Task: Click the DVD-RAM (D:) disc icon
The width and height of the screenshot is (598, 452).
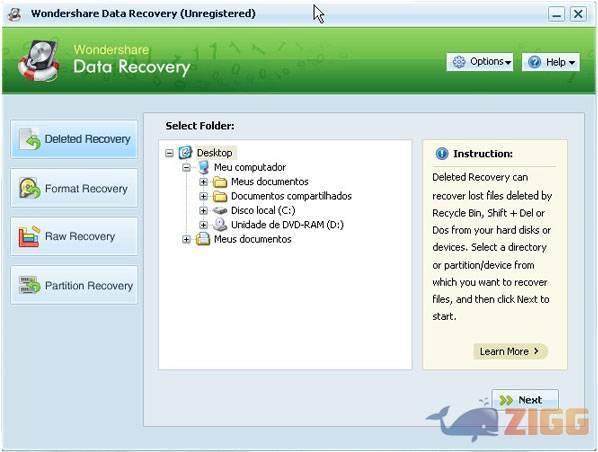Action: pos(220,225)
